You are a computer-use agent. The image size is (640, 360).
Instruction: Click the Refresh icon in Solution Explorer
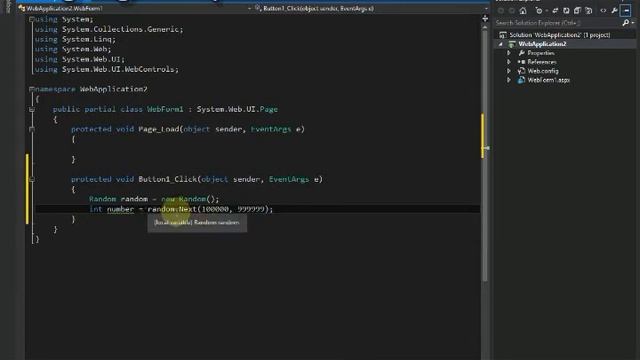566,11
